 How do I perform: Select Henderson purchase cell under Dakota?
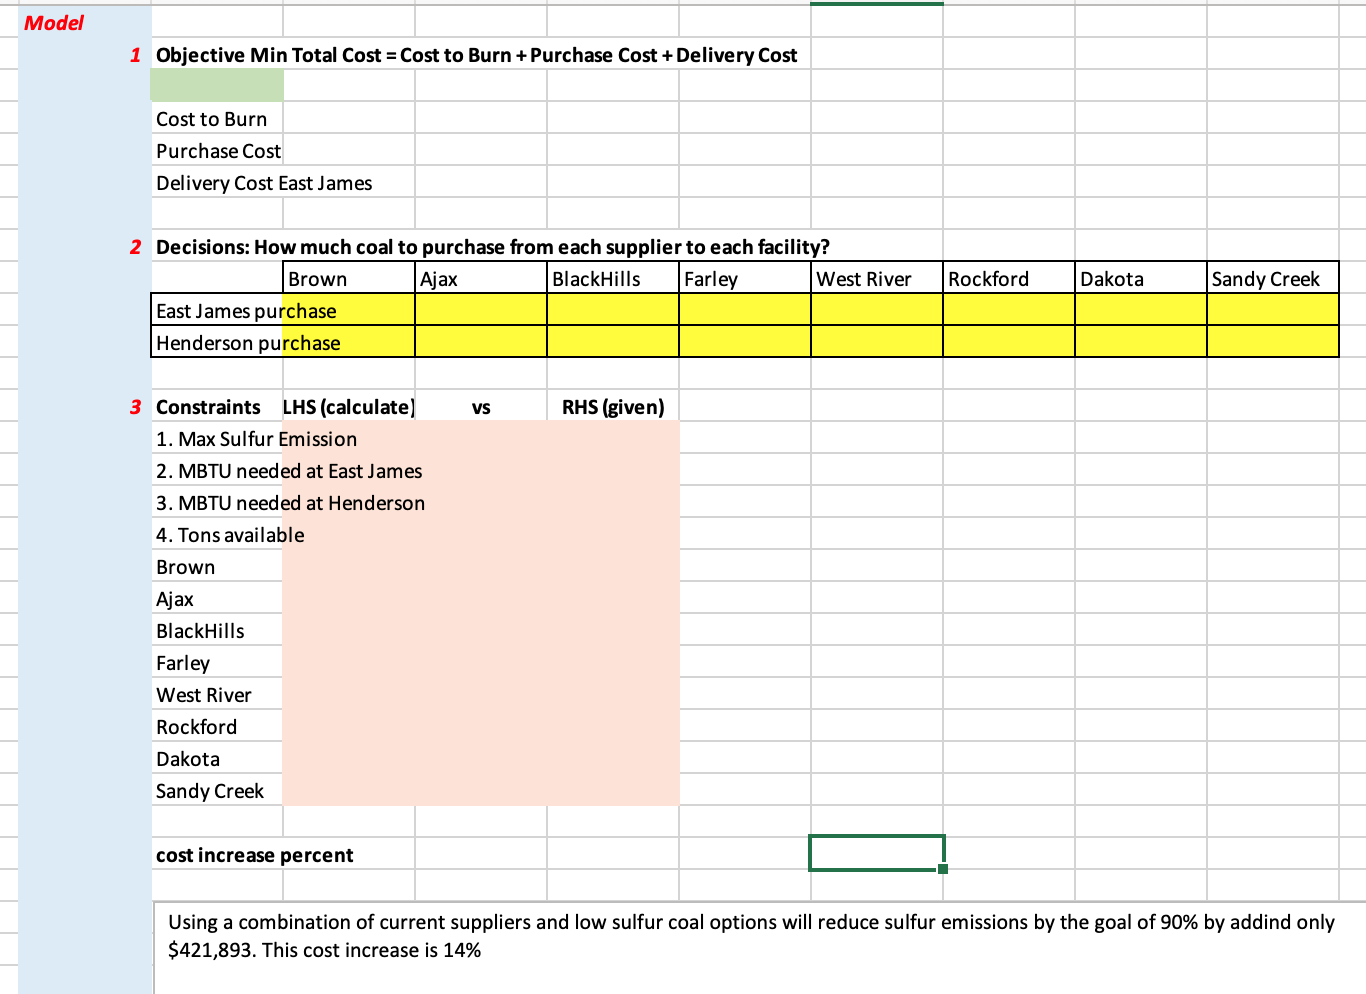point(1141,342)
